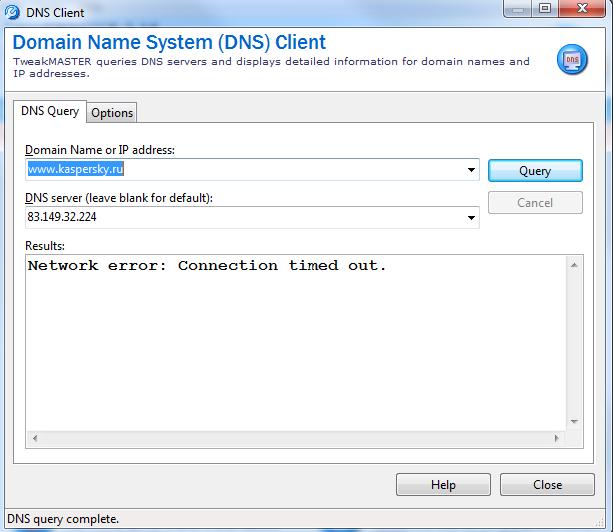Select the DNS Query tab

tap(50, 111)
